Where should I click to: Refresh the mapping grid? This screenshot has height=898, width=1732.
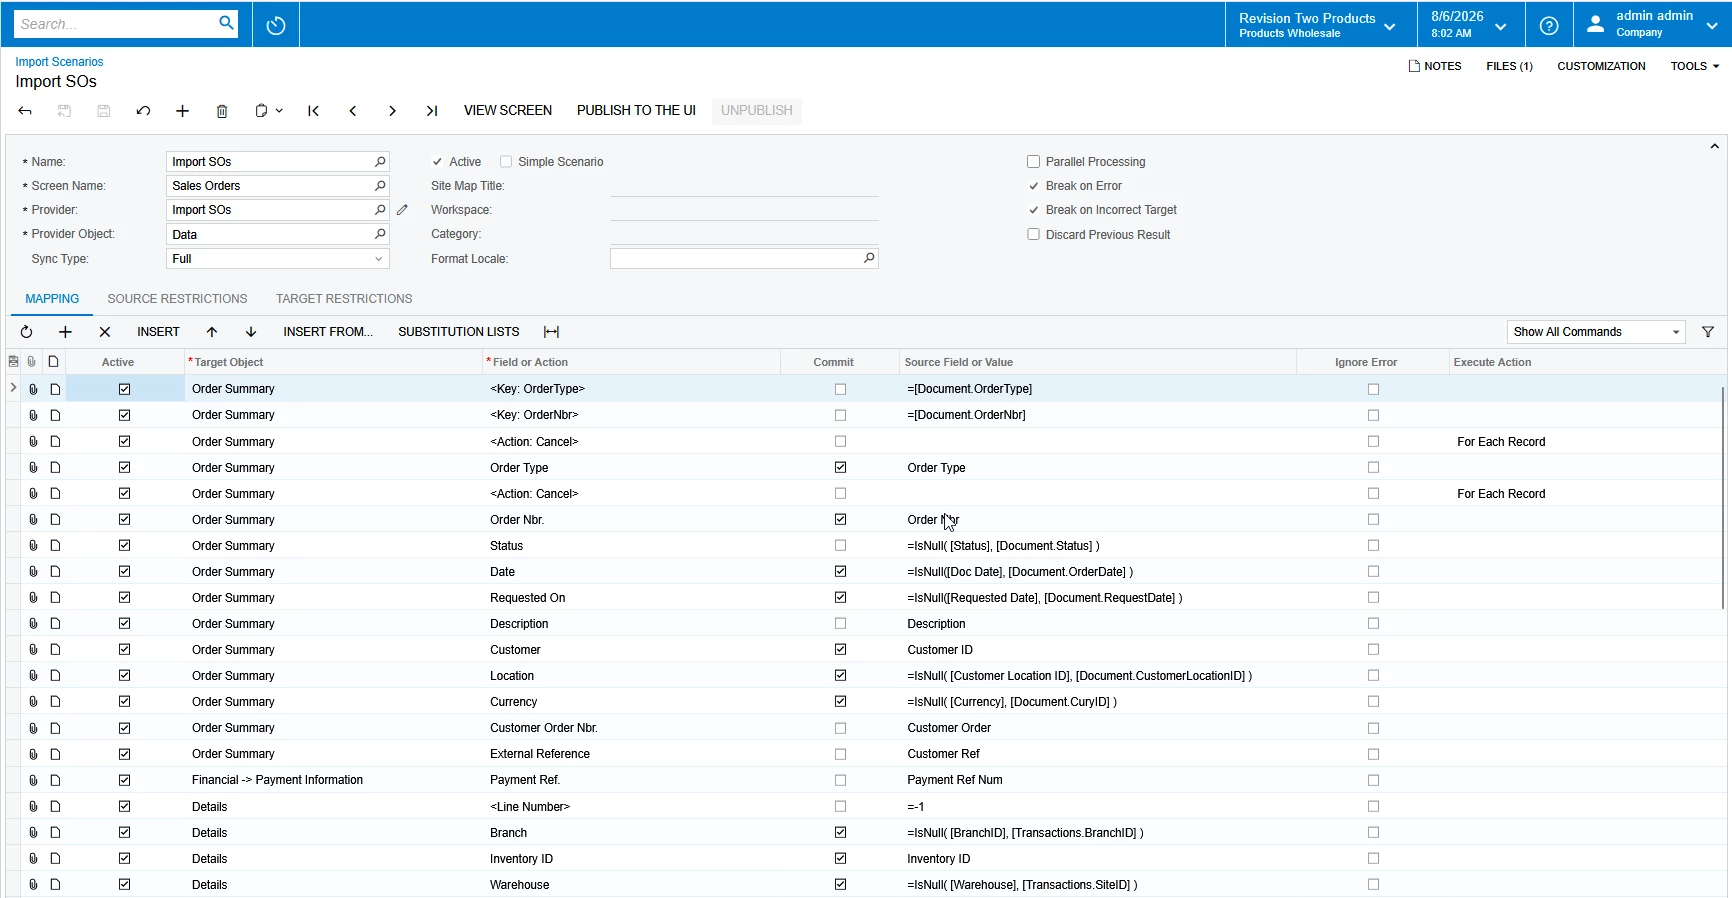tap(27, 332)
